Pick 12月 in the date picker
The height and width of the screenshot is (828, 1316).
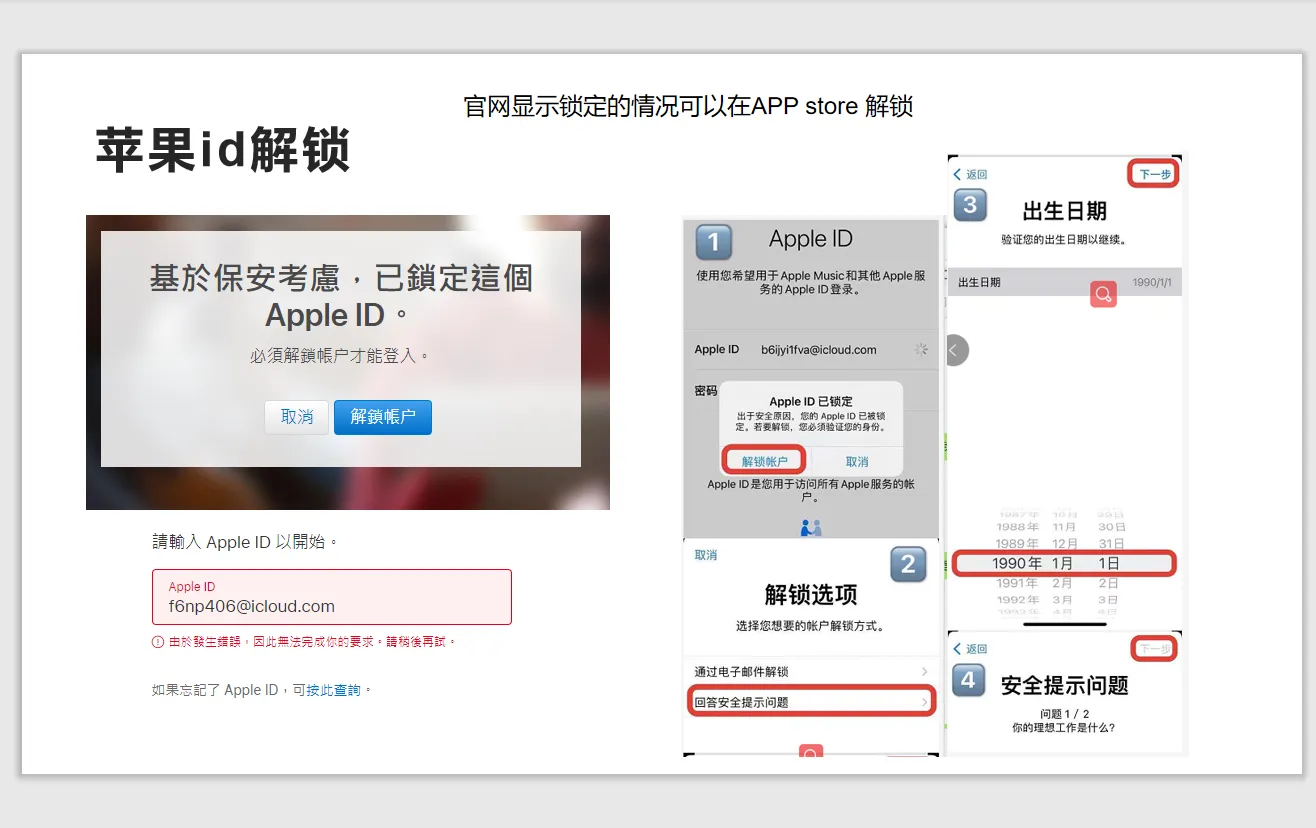pyautogui.click(x=1064, y=544)
